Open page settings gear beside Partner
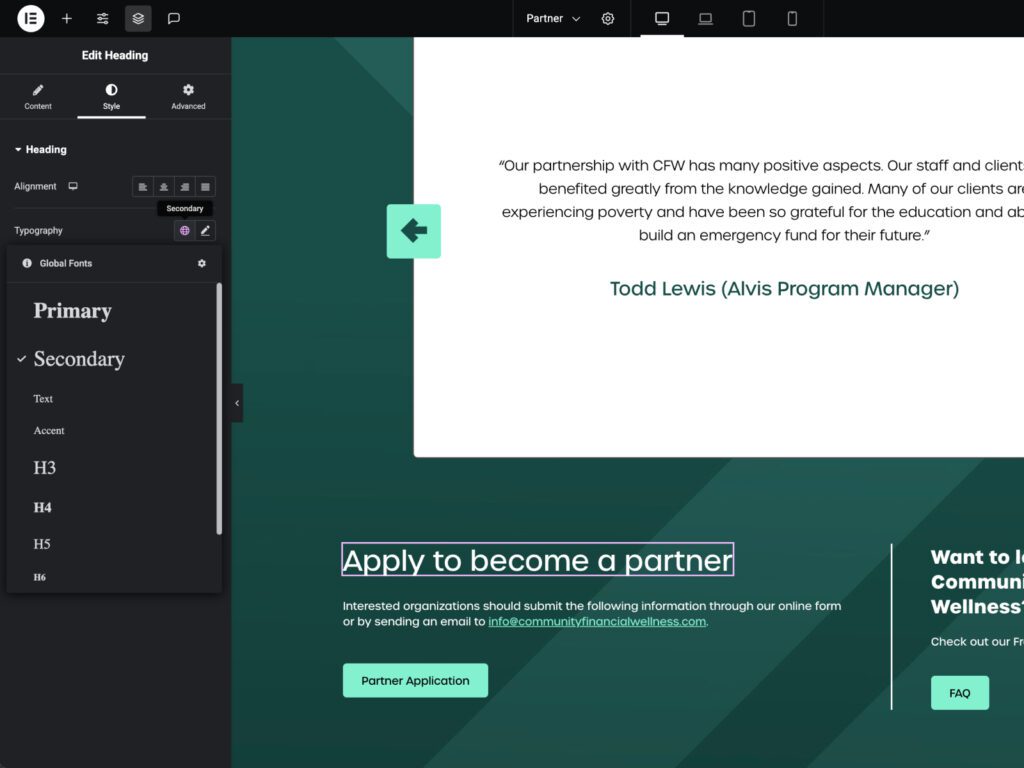This screenshot has width=1024, height=768. pos(608,18)
